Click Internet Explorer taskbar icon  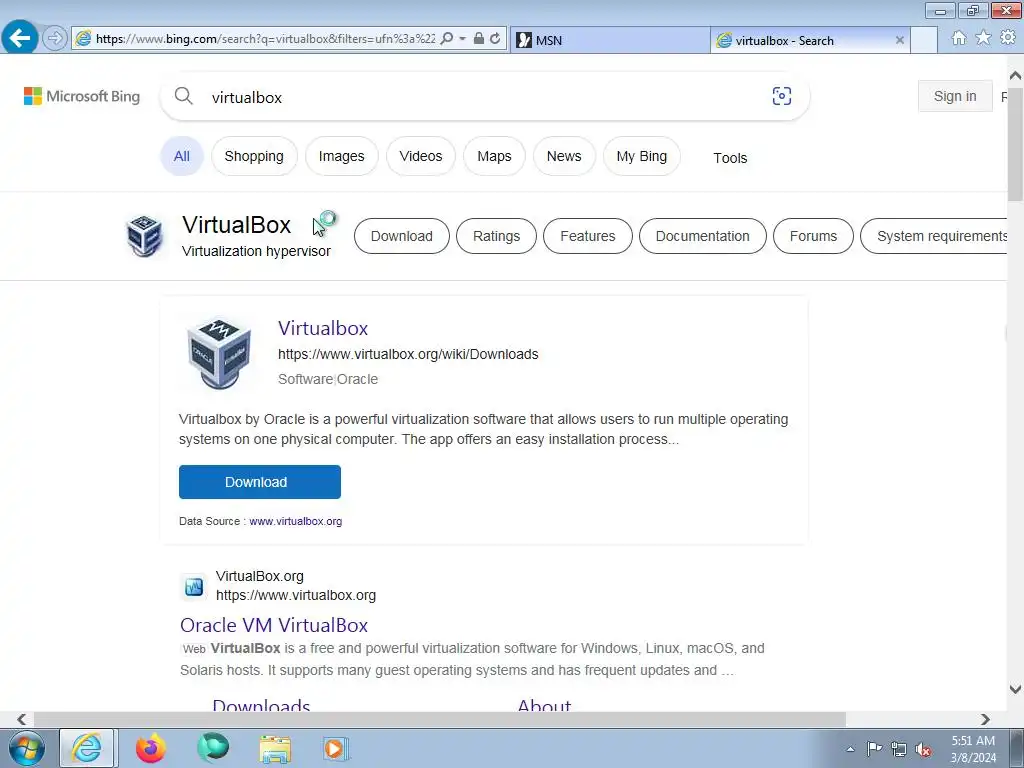[88, 748]
